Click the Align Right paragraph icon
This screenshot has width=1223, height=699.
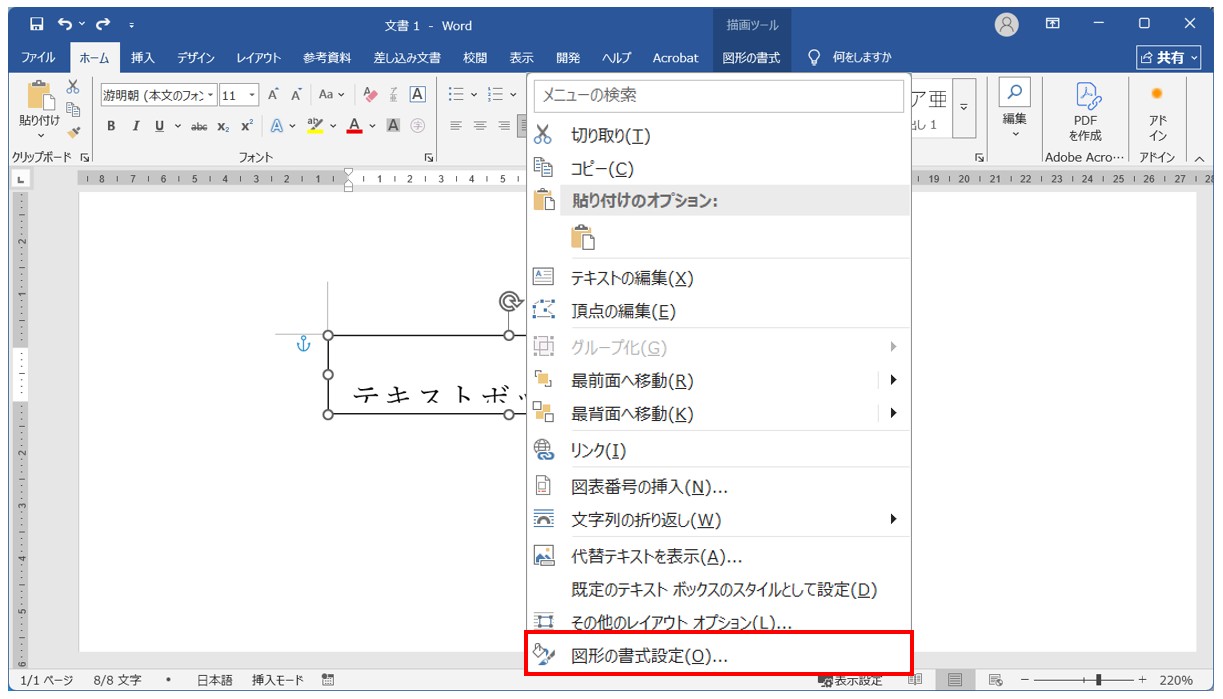click(x=504, y=126)
